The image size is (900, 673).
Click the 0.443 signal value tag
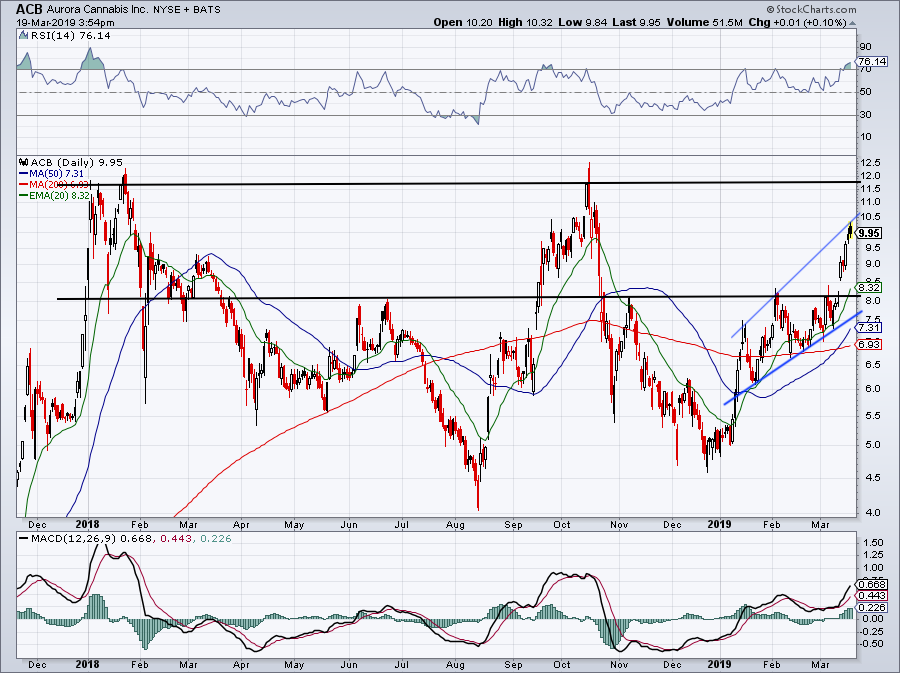pyautogui.click(x=871, y=596)
